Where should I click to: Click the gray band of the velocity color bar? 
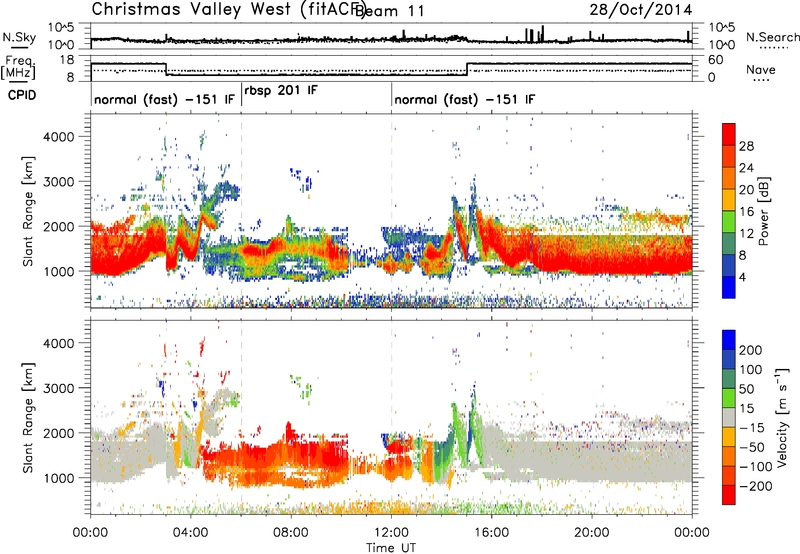729,417
